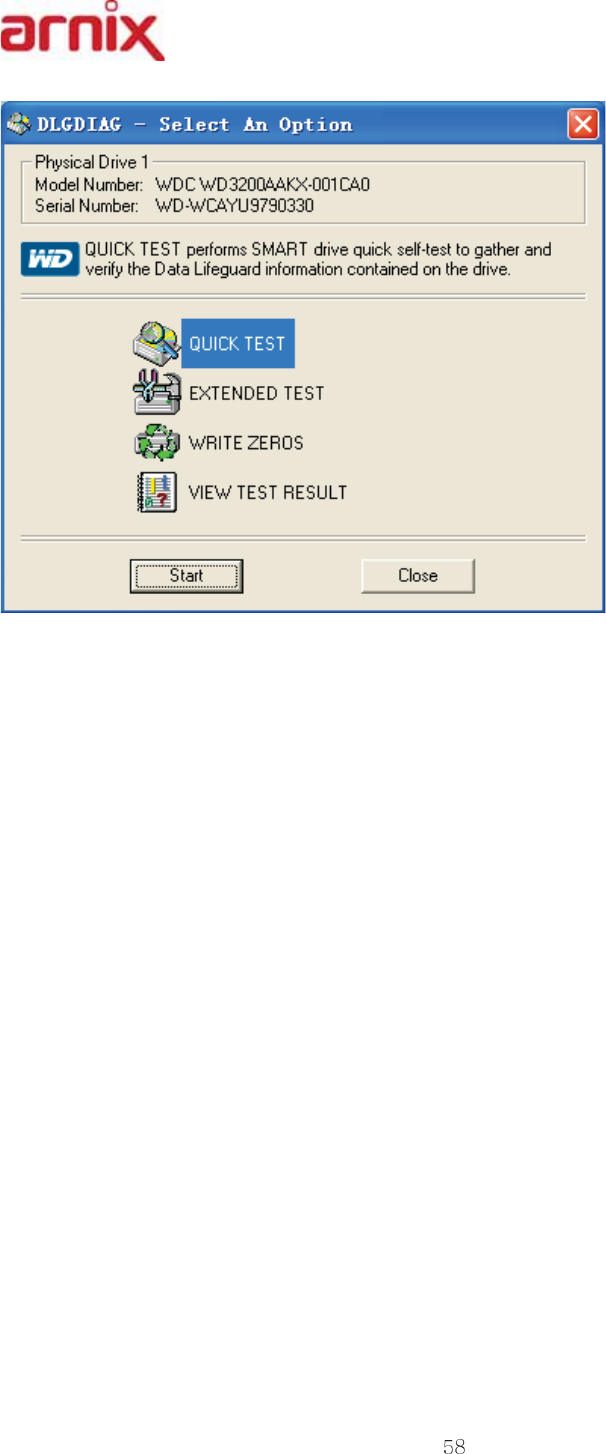
Task: Click the model number WD3200AAKX-001CA0
Action: 264,185
